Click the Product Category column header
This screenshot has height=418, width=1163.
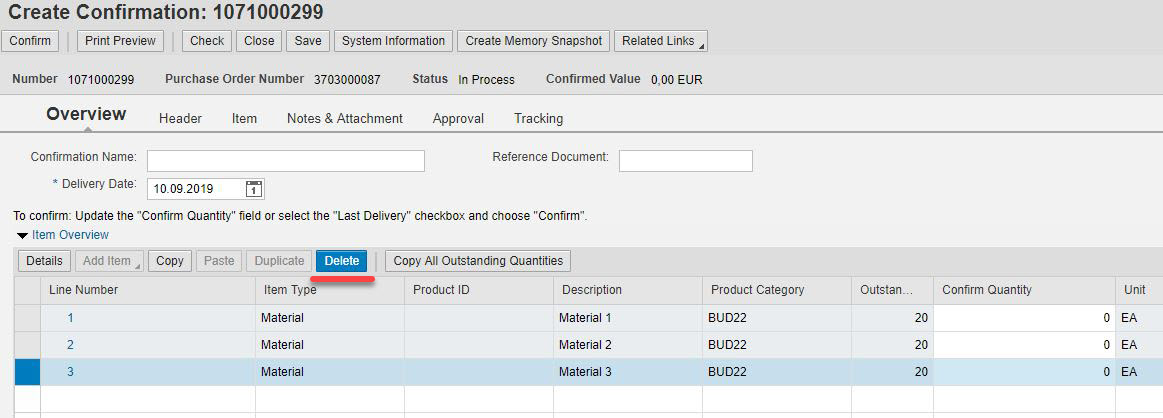click(x=777, y=290)
